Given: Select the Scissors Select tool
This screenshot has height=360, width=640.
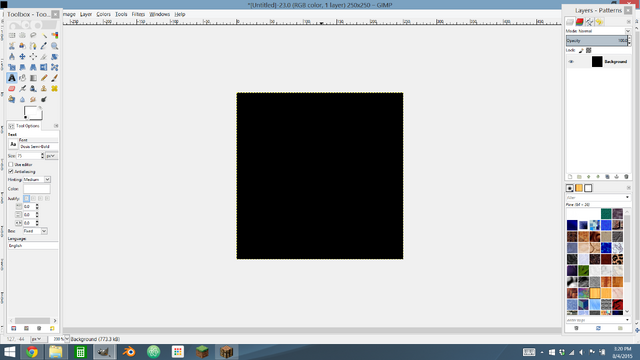Looking at the screenshot, I should (x=12, y=46).
